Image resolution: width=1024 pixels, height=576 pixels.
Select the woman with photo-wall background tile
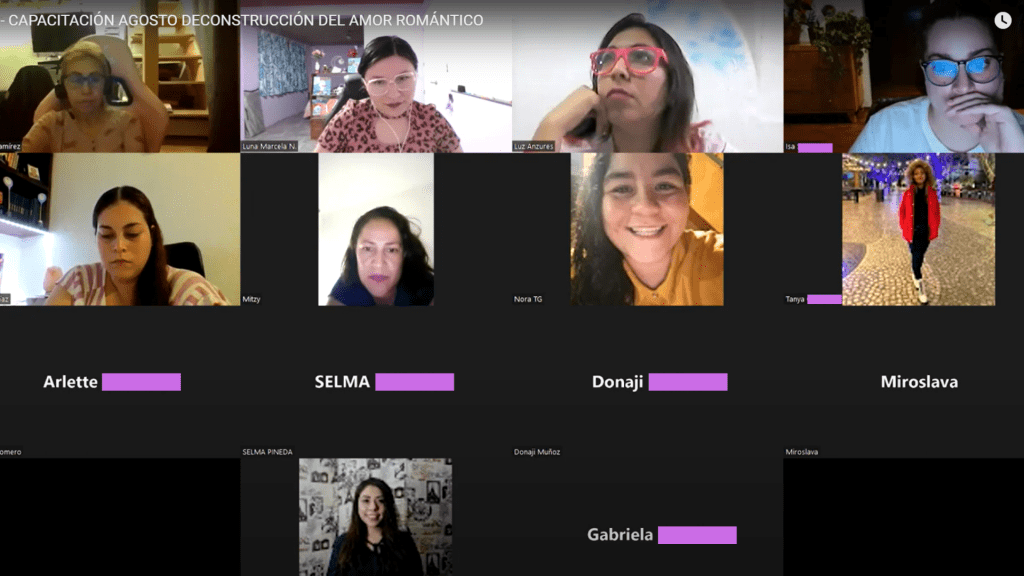pos(376,517)
